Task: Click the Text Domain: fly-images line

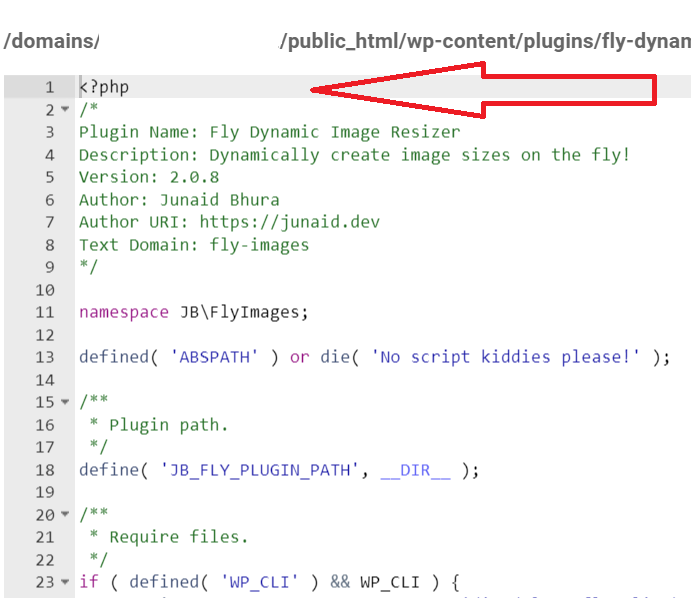Action: (194, 244)
